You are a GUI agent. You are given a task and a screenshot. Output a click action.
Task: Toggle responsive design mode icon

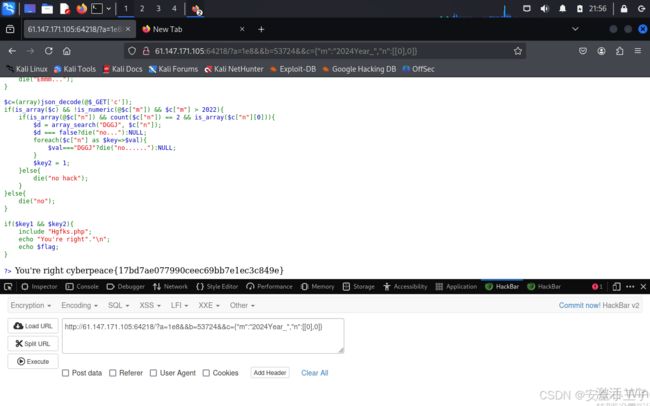pos(616,287)
